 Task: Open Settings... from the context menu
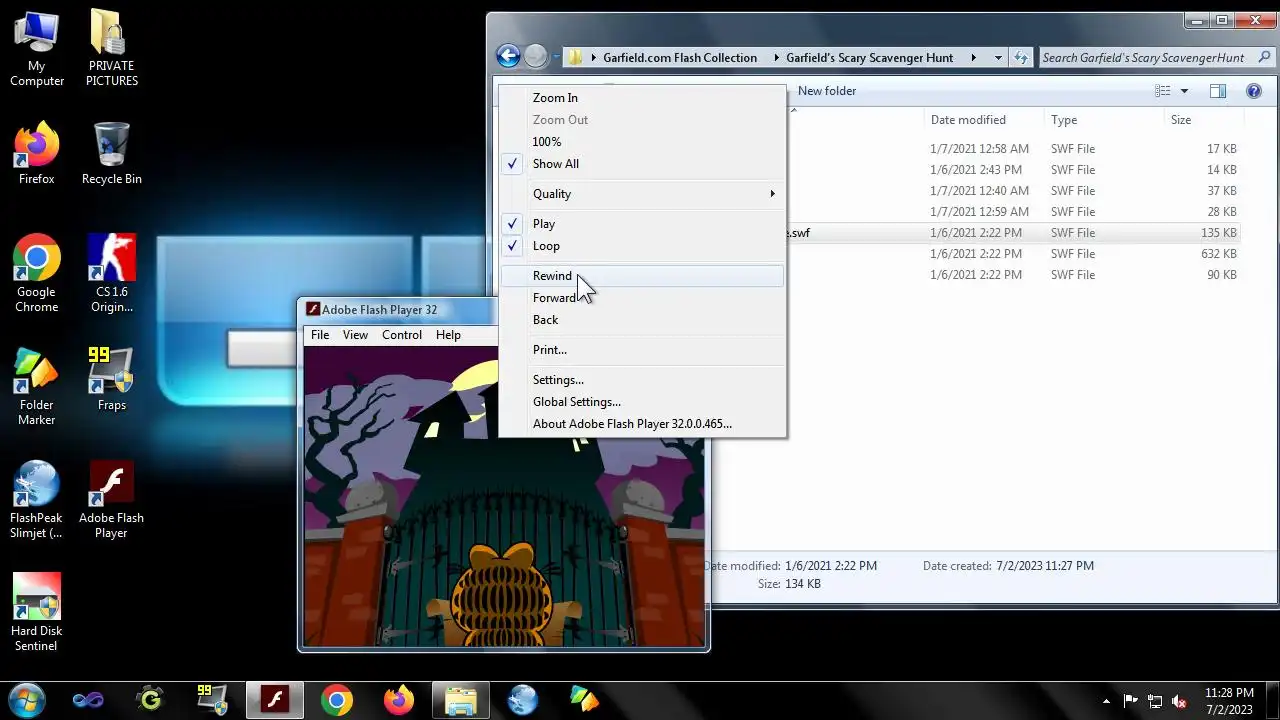pyautogui.click(x=642, y=380)
